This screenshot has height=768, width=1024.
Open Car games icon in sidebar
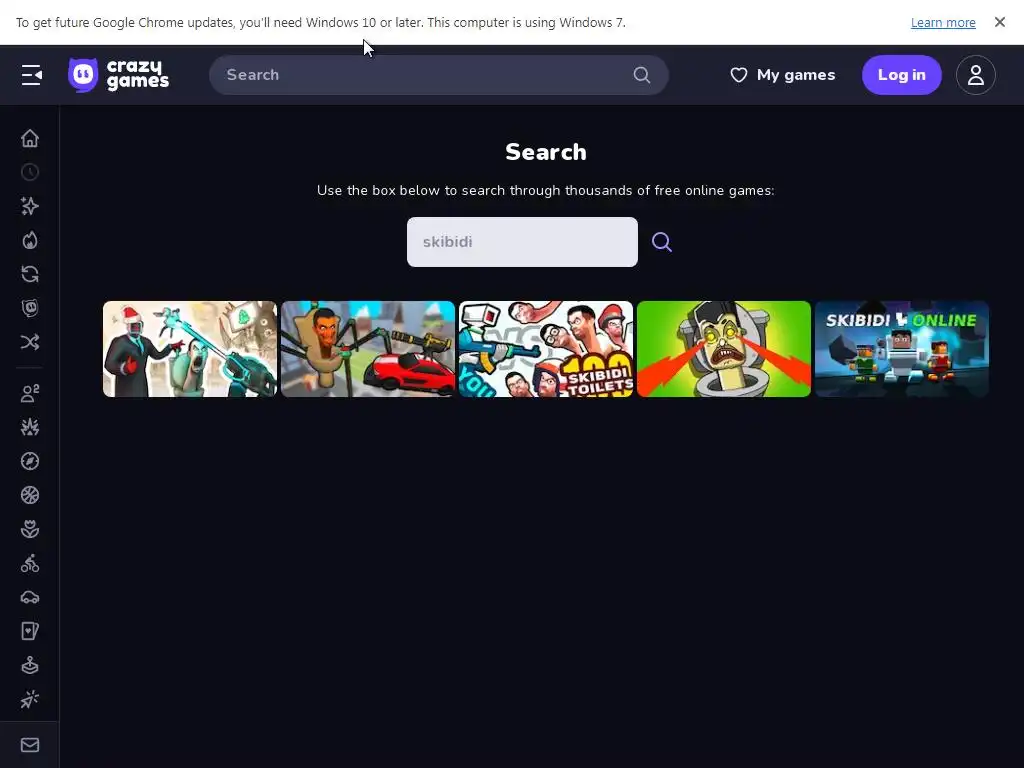pos(30,597)
